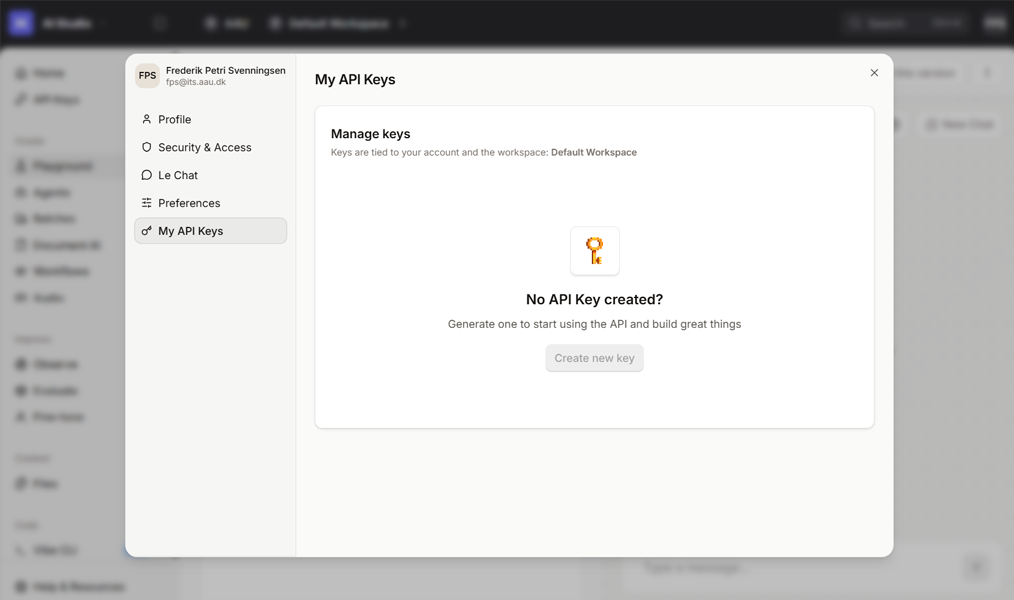Click the Create new key button
Viewport: 1014px width, 600px height.
click(x=594, y=358)
